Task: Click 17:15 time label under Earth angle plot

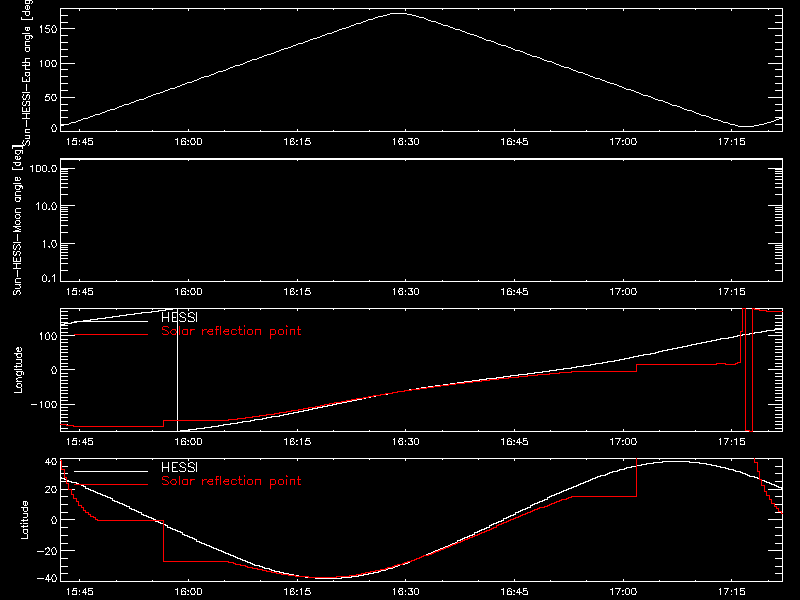Action: tap(732, 142)
